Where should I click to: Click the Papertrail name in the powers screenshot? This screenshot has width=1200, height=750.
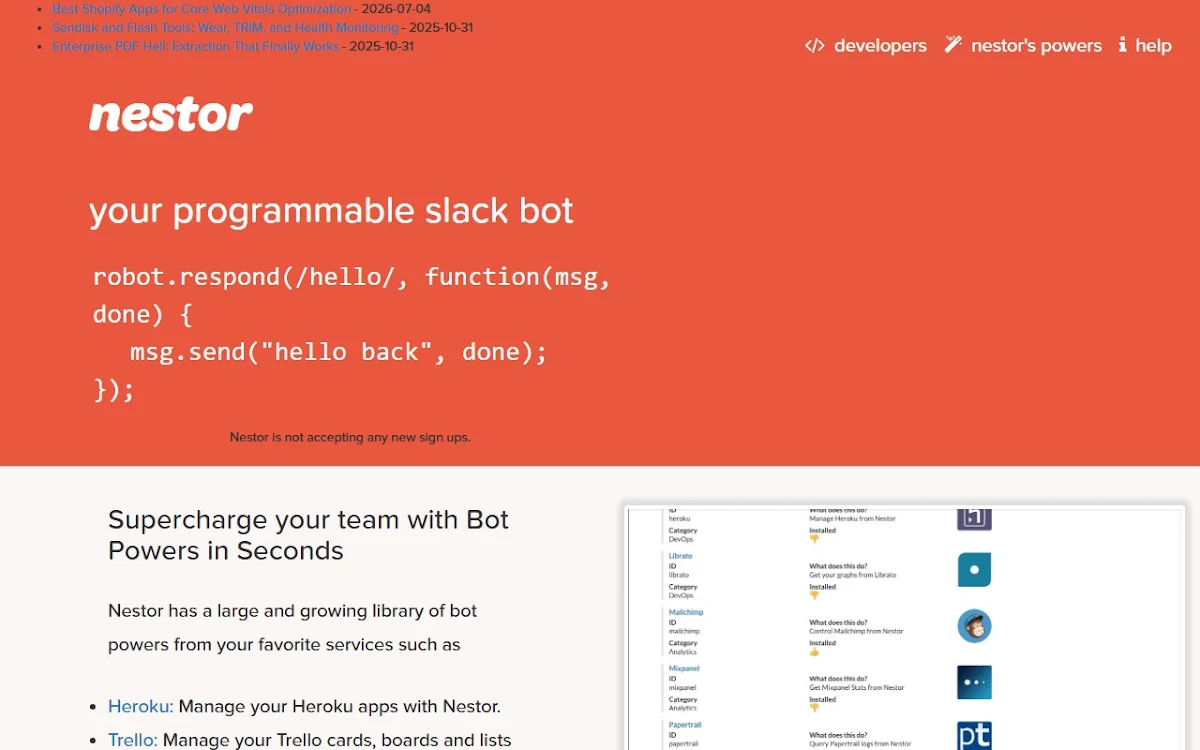686,724
